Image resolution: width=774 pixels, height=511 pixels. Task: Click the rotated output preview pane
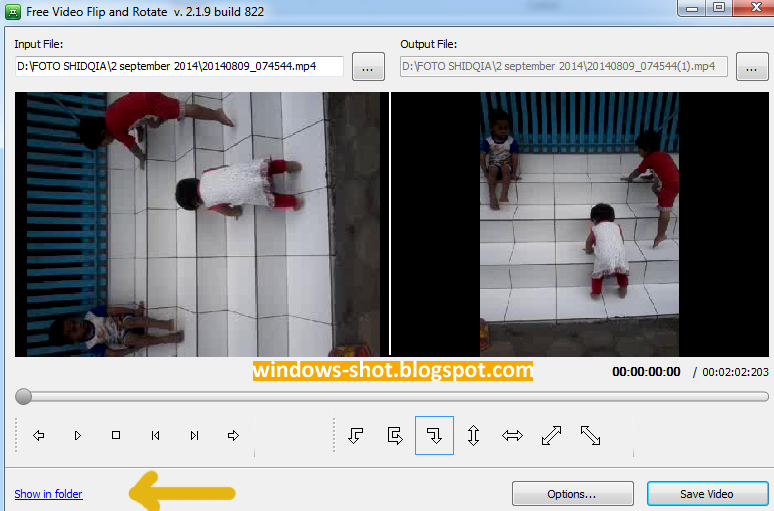tap(580, 224)
